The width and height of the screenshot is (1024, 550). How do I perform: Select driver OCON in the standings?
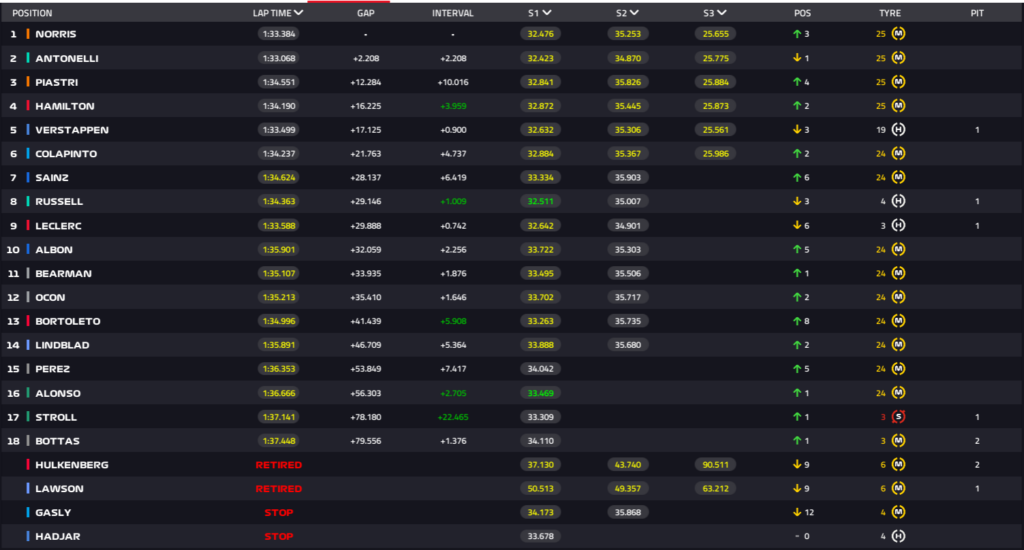click(x=50, y=297)
